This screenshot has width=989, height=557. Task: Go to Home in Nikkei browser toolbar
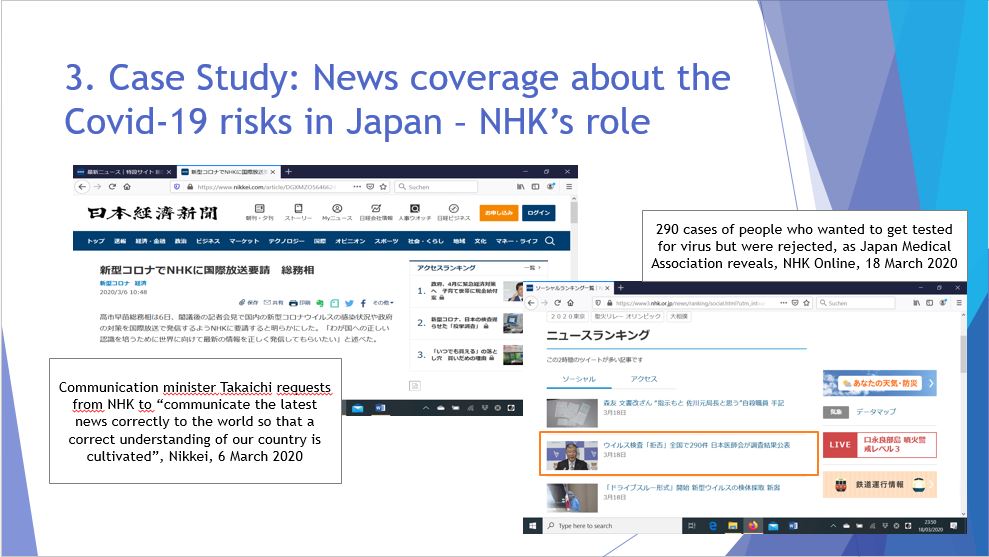click(x=127, y=187)
